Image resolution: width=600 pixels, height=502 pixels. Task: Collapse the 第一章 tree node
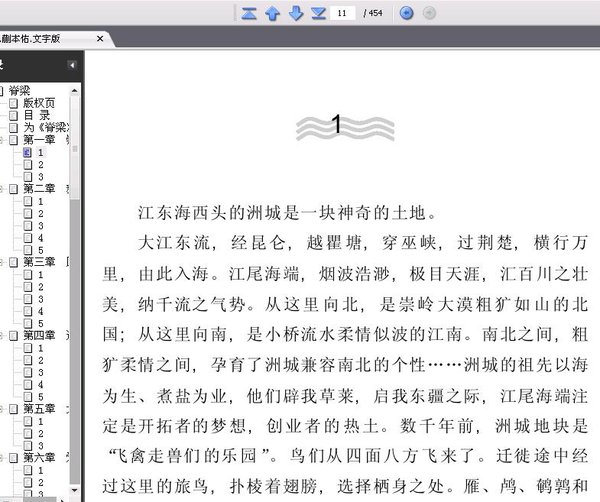pyautogui.click(x=2, y=140)
